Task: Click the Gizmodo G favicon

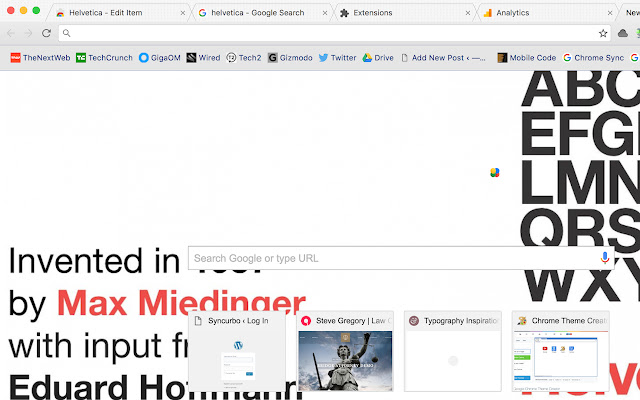Action: (272, 58)
